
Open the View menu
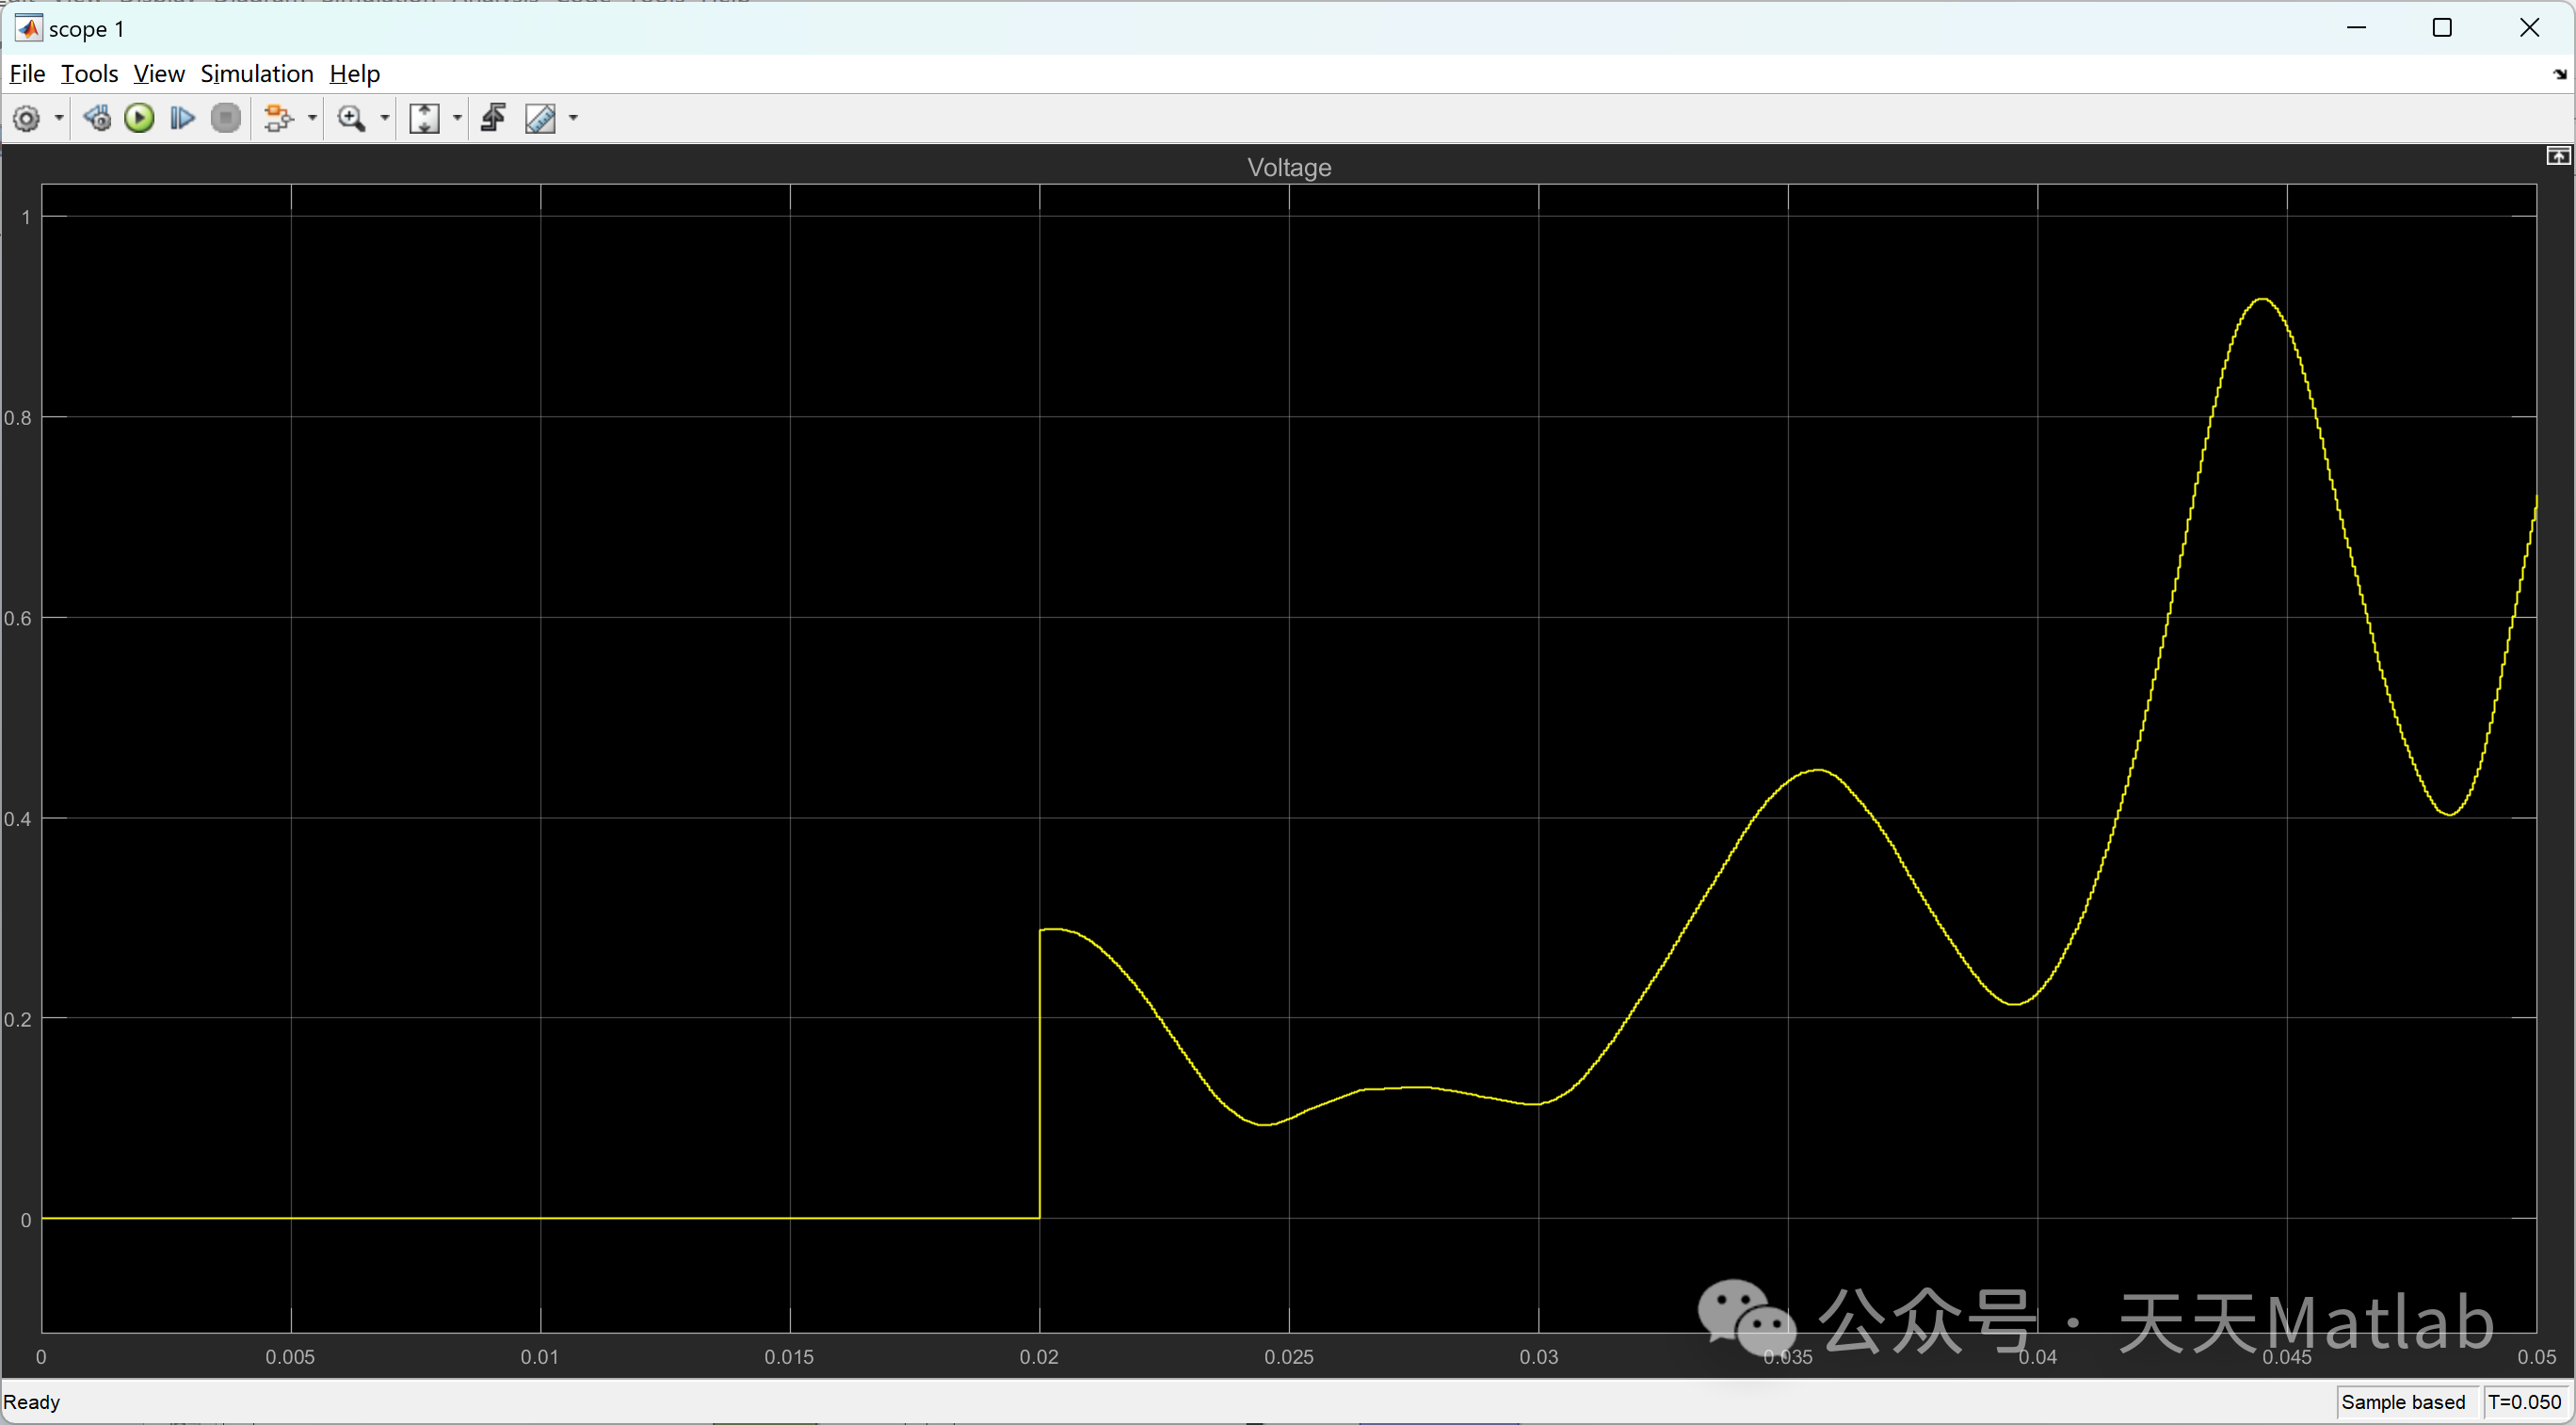click(159, 74)
